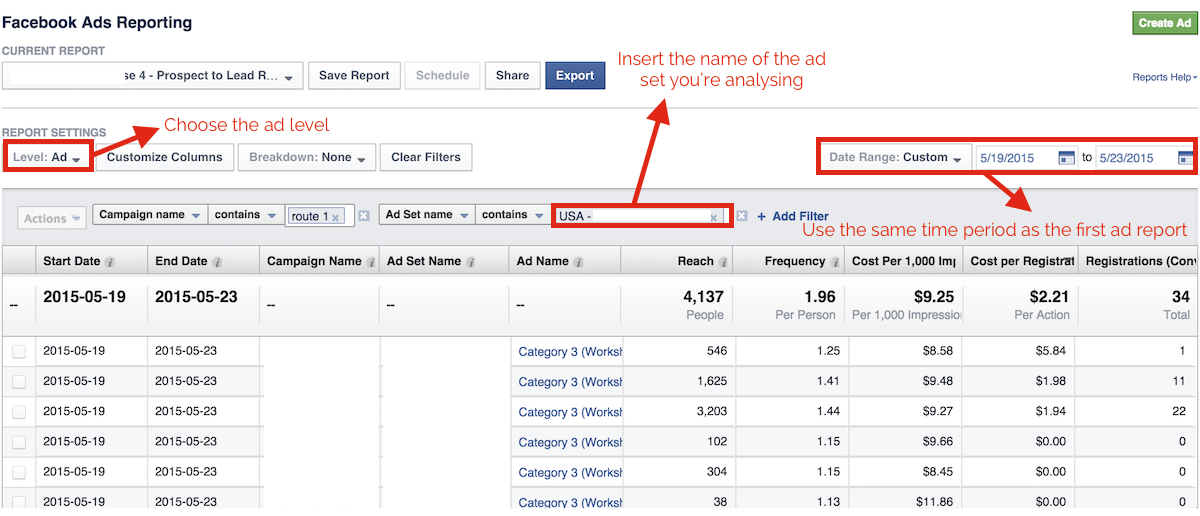Image resolution: width=1200 pixels, height=516 pixels.
Task: Click the + Add Filter link
Action: [x=792, y=216]
